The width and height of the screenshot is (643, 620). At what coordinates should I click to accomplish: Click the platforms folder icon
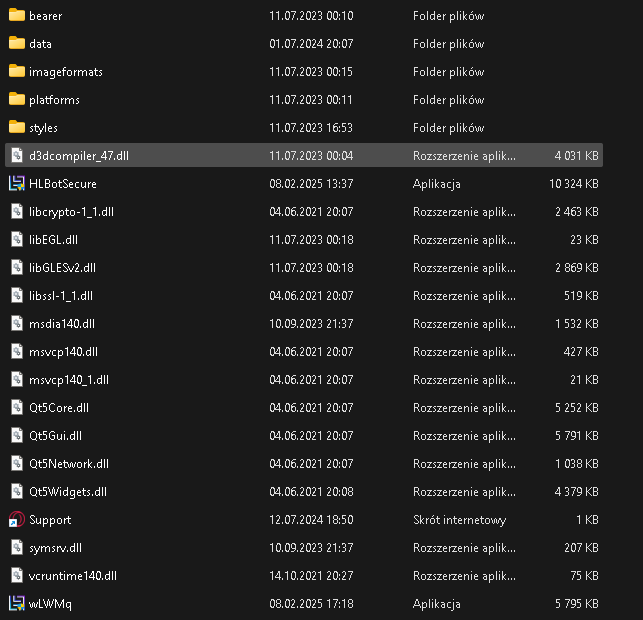[x=16, y=100]
